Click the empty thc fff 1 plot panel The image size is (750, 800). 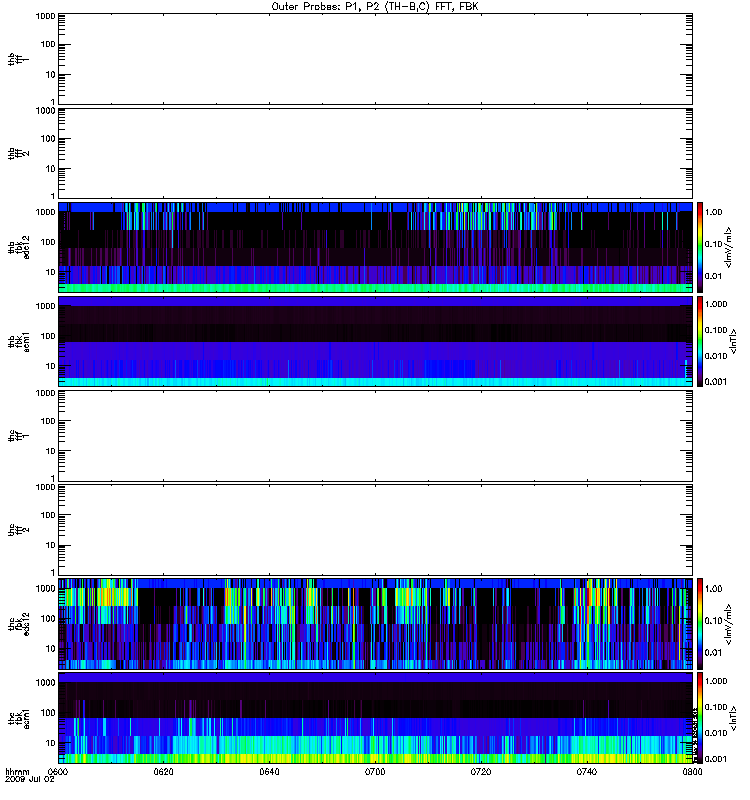tap(375, 436)
